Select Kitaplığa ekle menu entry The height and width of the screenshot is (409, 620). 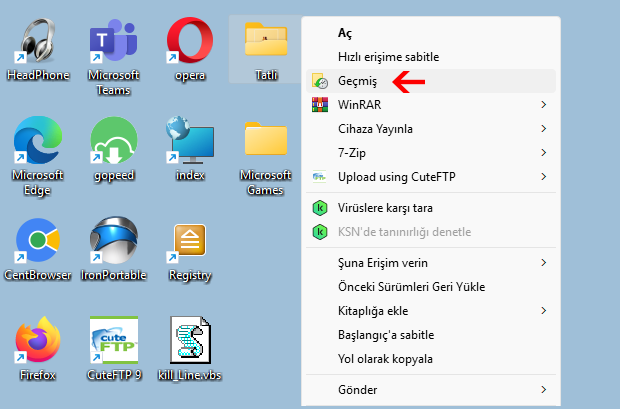431,311
